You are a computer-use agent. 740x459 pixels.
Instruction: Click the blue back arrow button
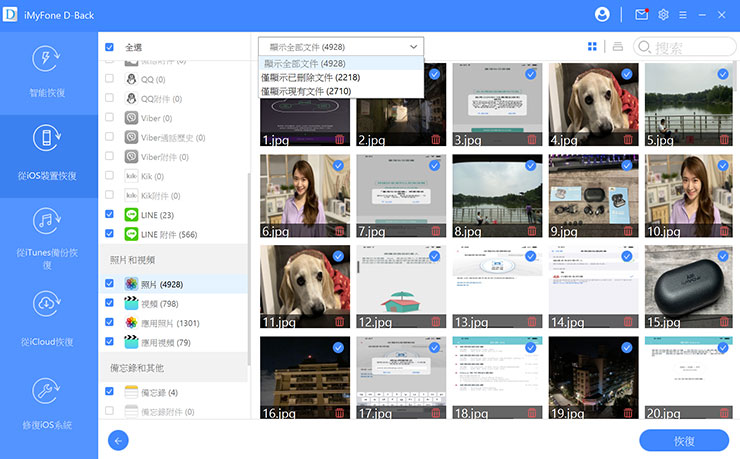point(120,440)
